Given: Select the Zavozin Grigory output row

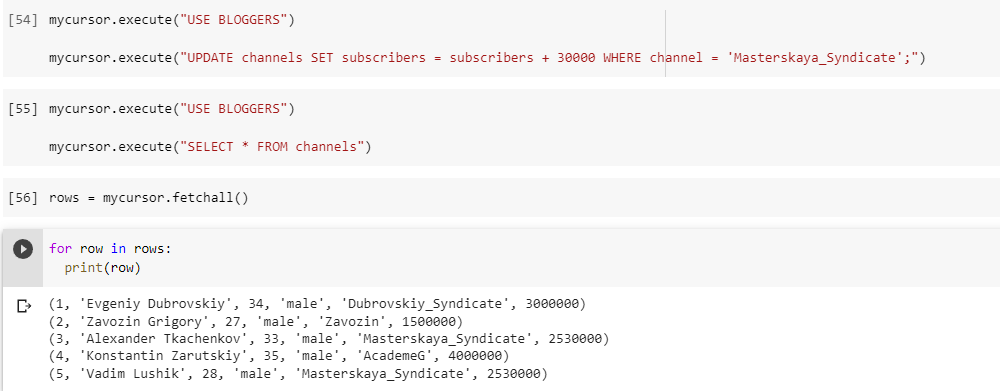Looking at the screenshot, I should (x=256, y=321).
